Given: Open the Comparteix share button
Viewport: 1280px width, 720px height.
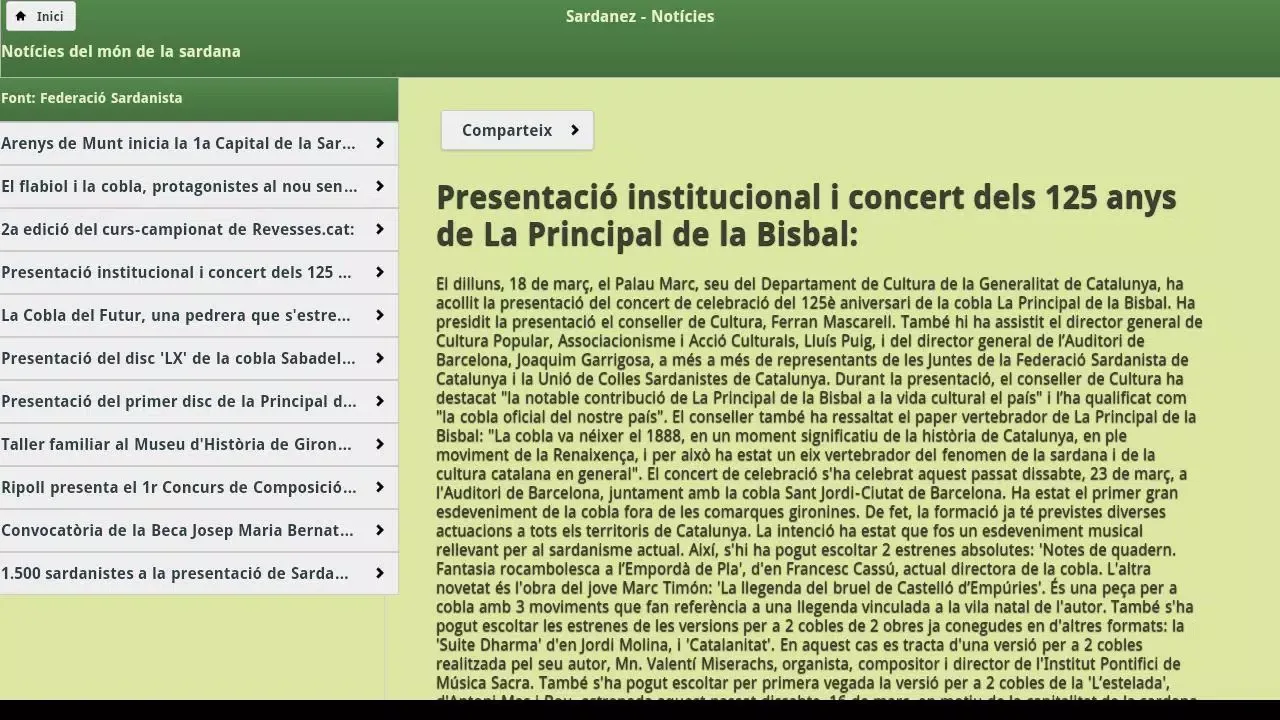Looking at the screenshot, I should [x=517, y=130].
